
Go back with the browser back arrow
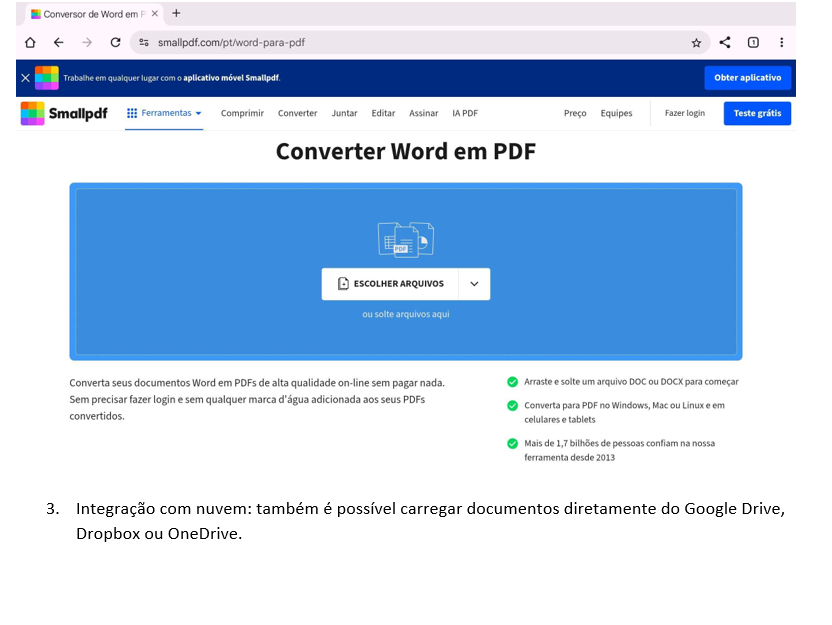[58, 43]
